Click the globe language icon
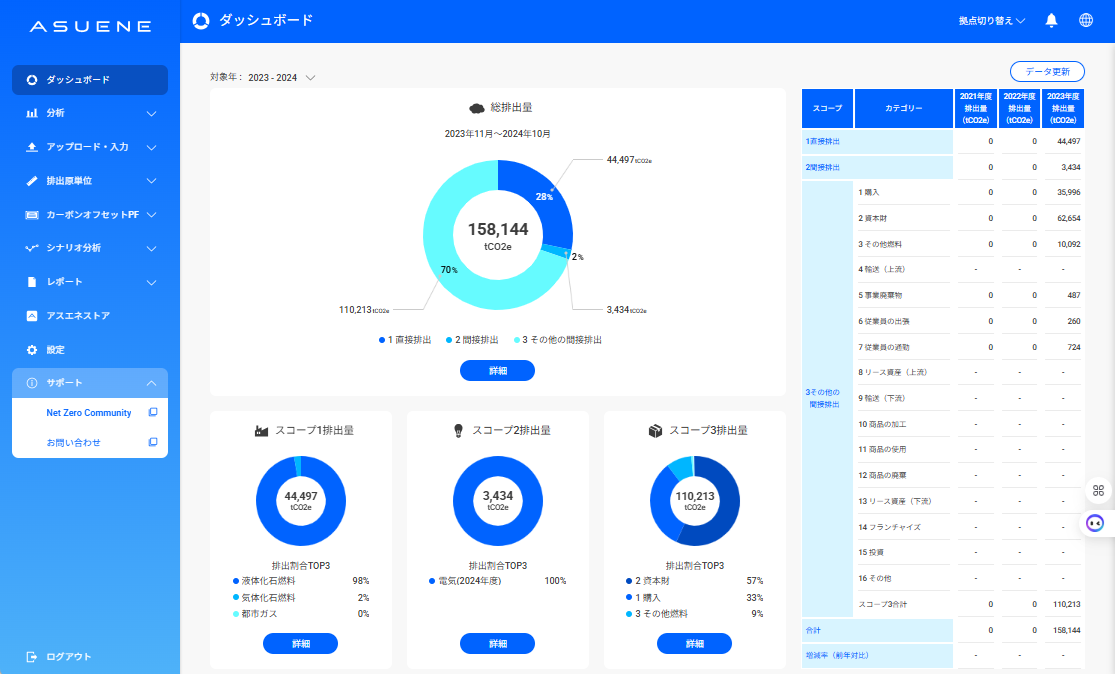This screenshot has width=1115, height=674. [x=1086, y=21]
